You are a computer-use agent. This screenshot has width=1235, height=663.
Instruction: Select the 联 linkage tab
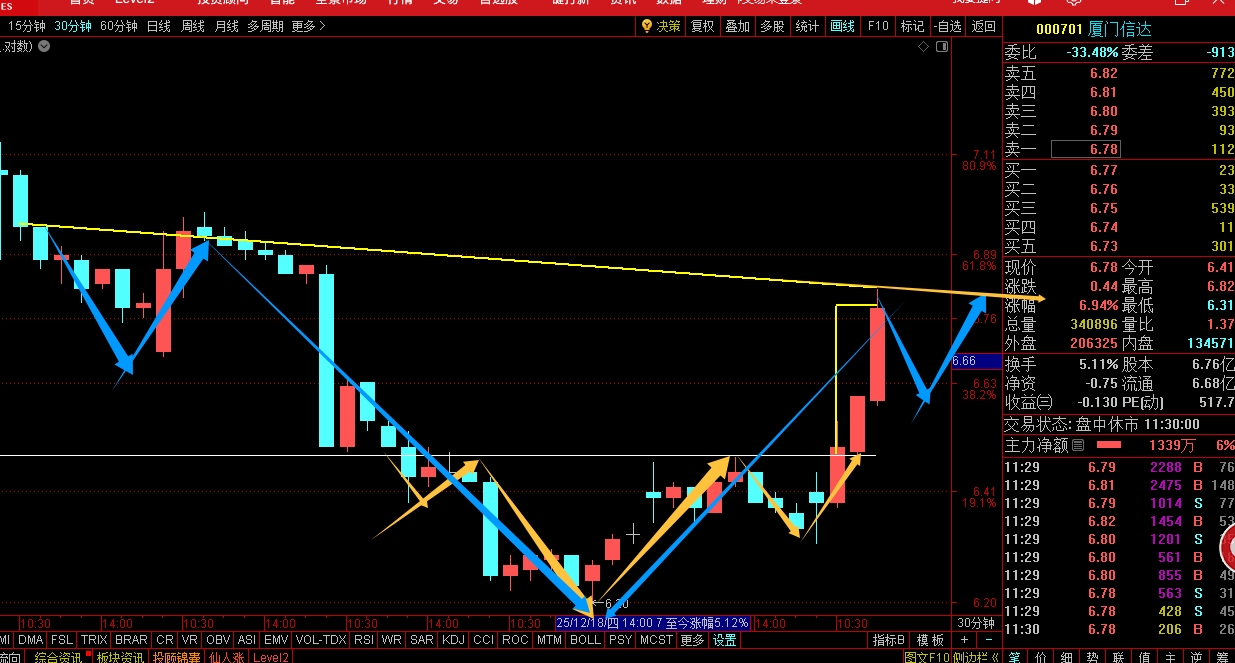(1118, 656)
